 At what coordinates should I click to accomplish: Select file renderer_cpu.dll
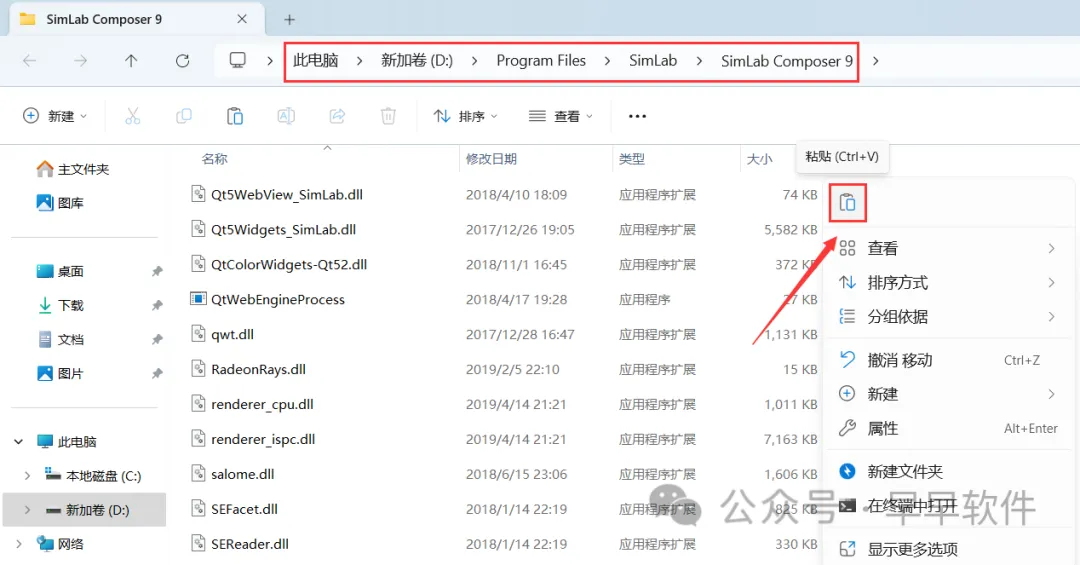pyautogui.click(x=262, y=404)
